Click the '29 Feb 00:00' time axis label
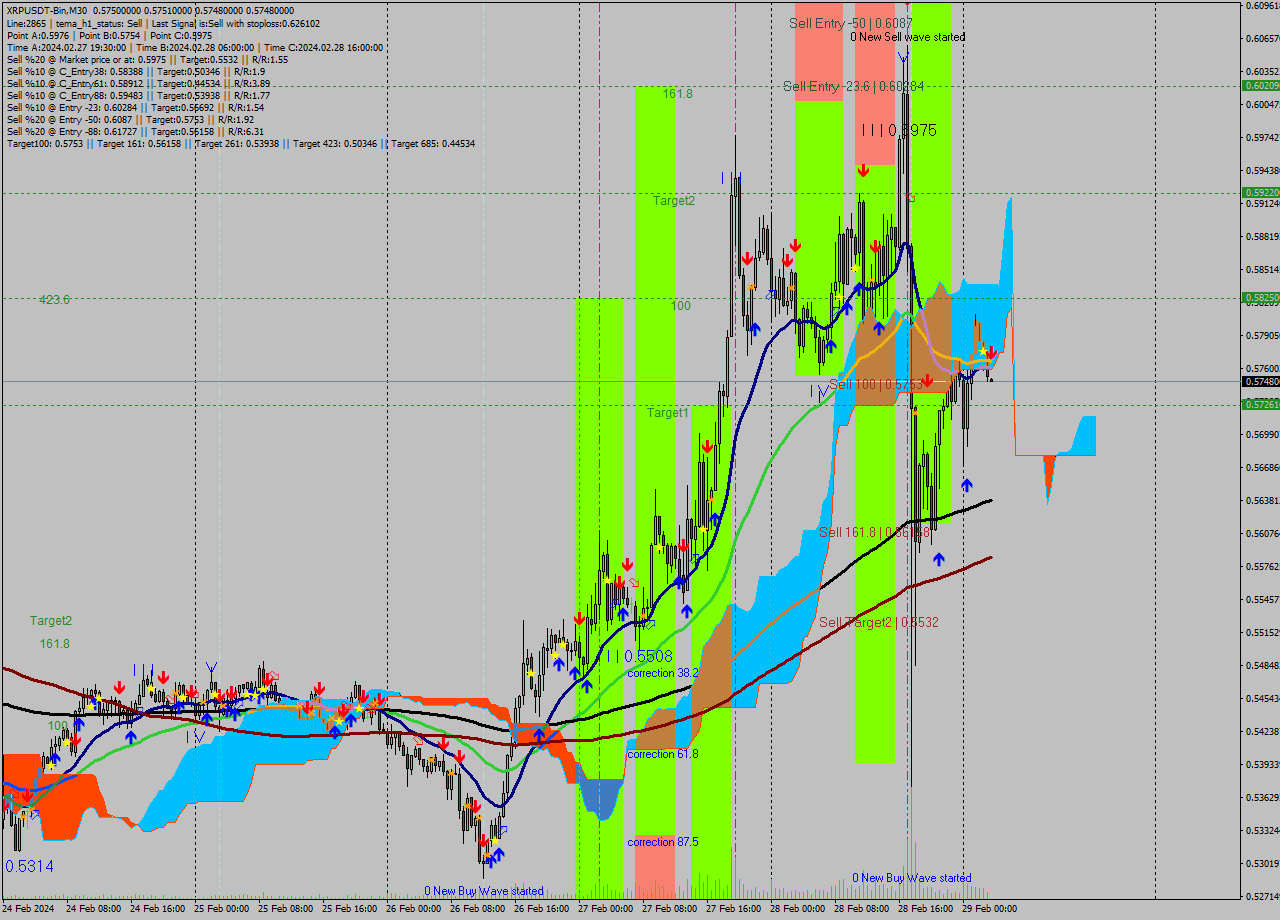The height and width of the screenshot is (920, 1280). pos(989,909)
